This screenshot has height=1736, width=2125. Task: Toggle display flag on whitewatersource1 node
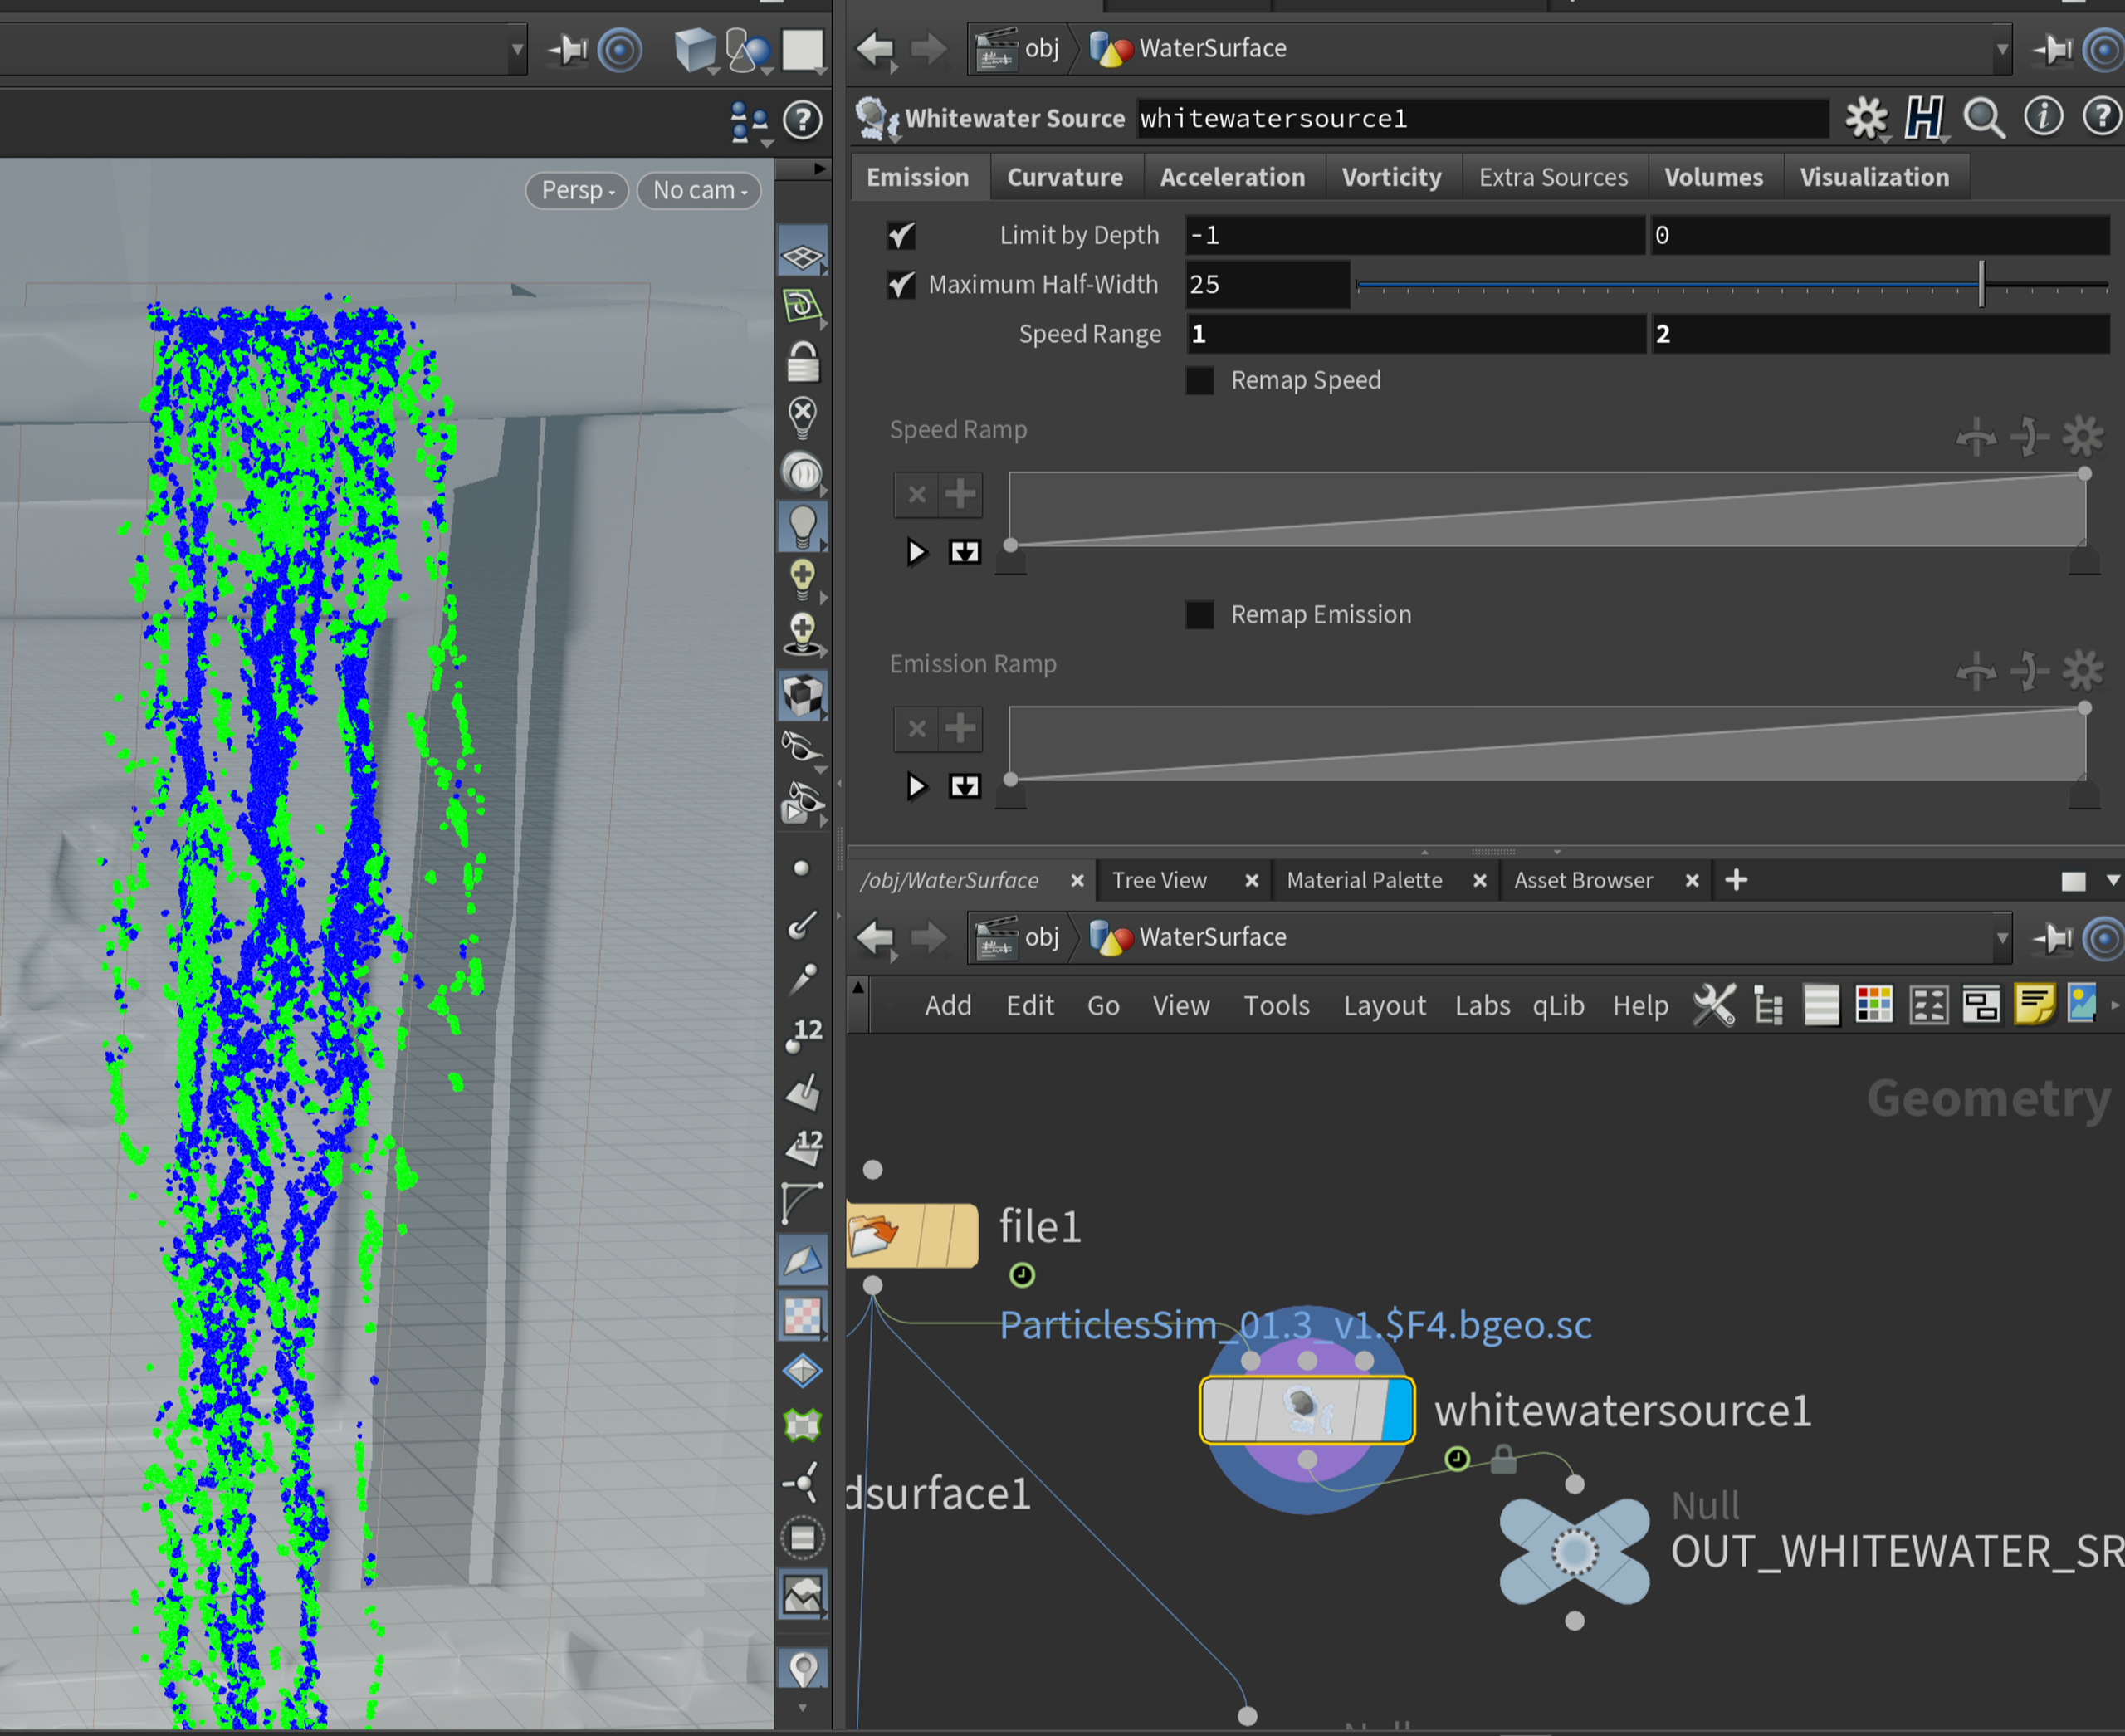click(x=1398, y=1410)
